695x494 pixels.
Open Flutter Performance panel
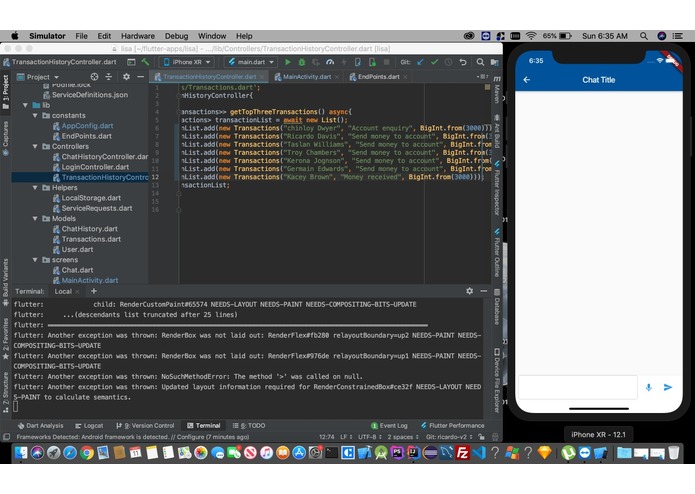453,425
